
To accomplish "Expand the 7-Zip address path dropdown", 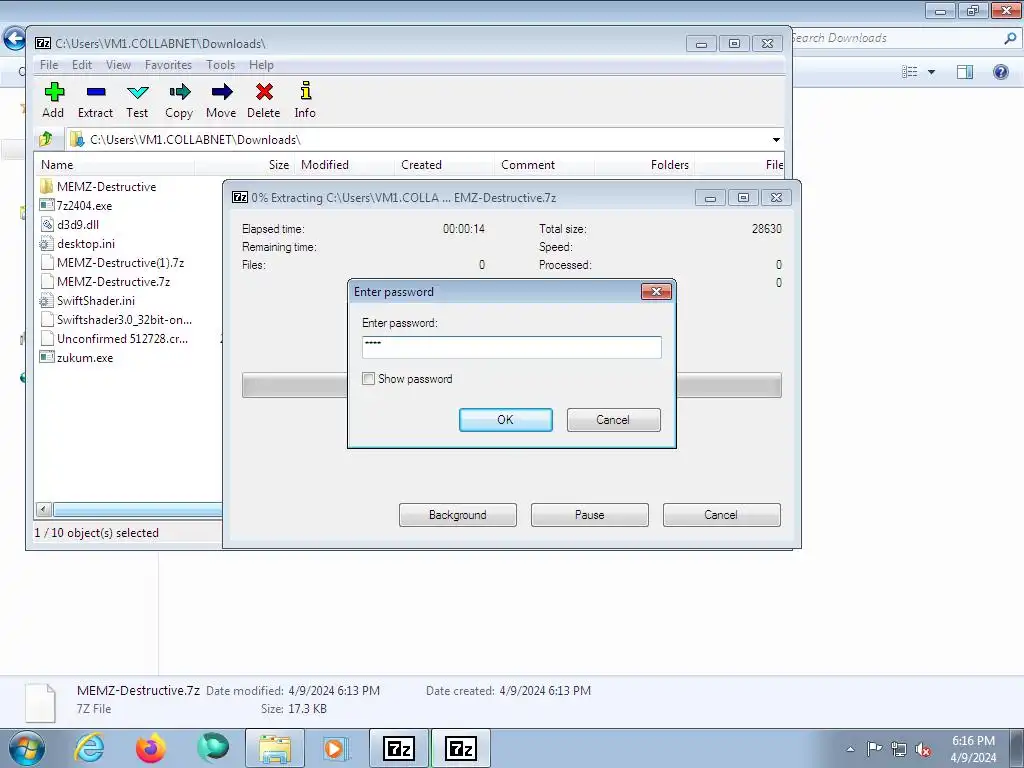I will pyautogui.click(x=776, y=140).
